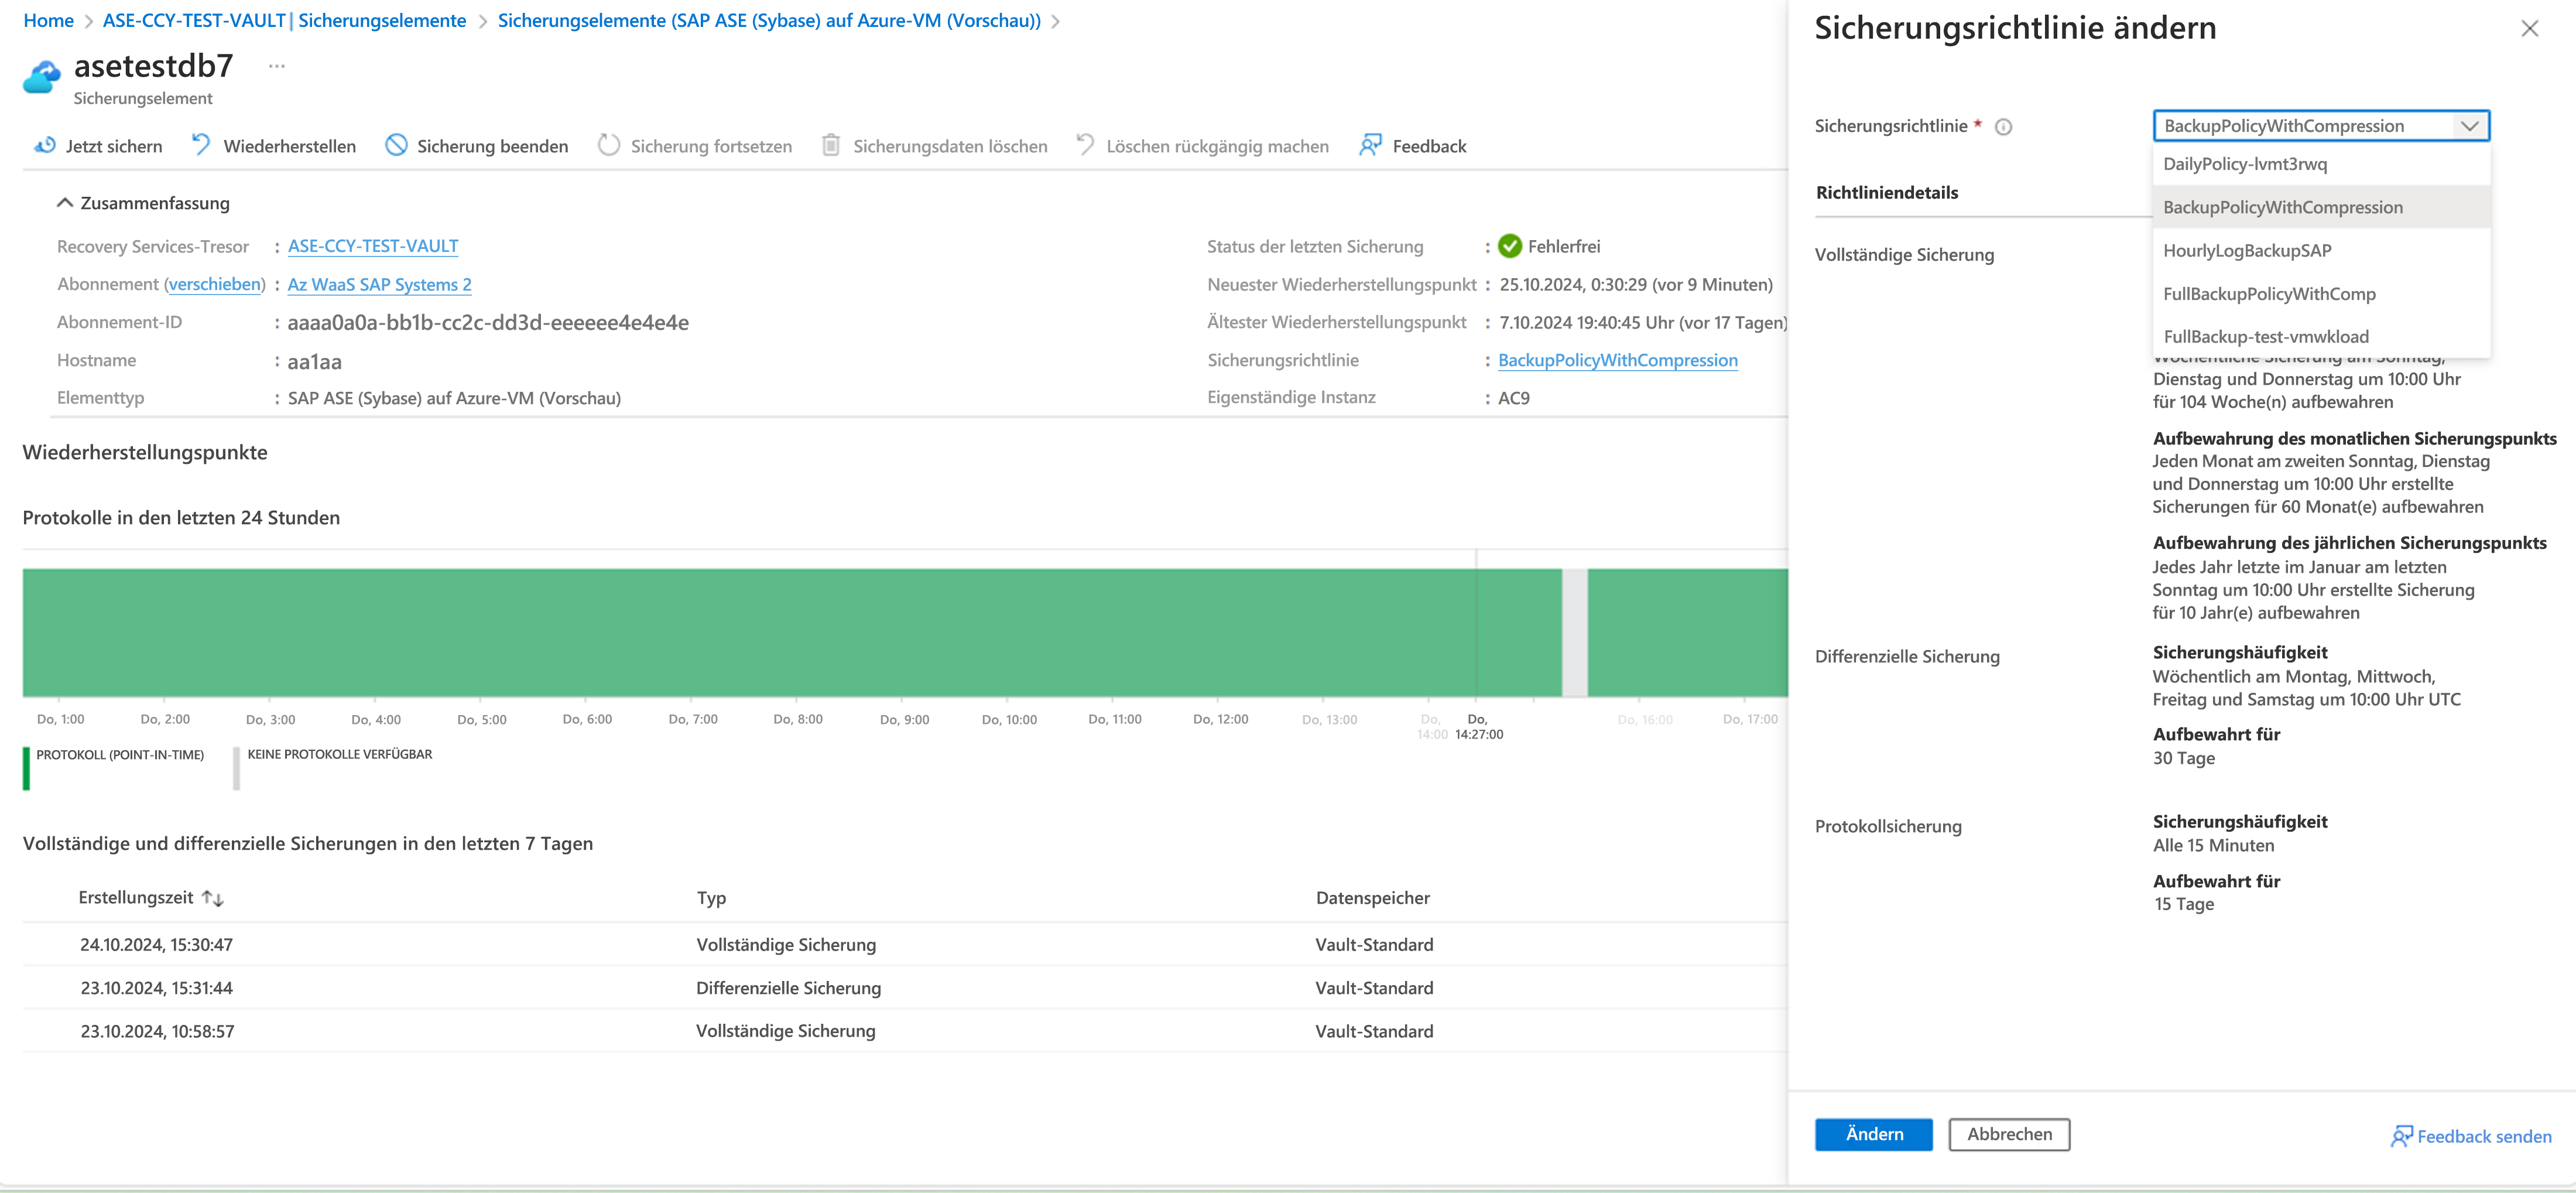Collapse the Zusammenfassung section
This screenshot has width=2576, height=1193.
point(65,203)
